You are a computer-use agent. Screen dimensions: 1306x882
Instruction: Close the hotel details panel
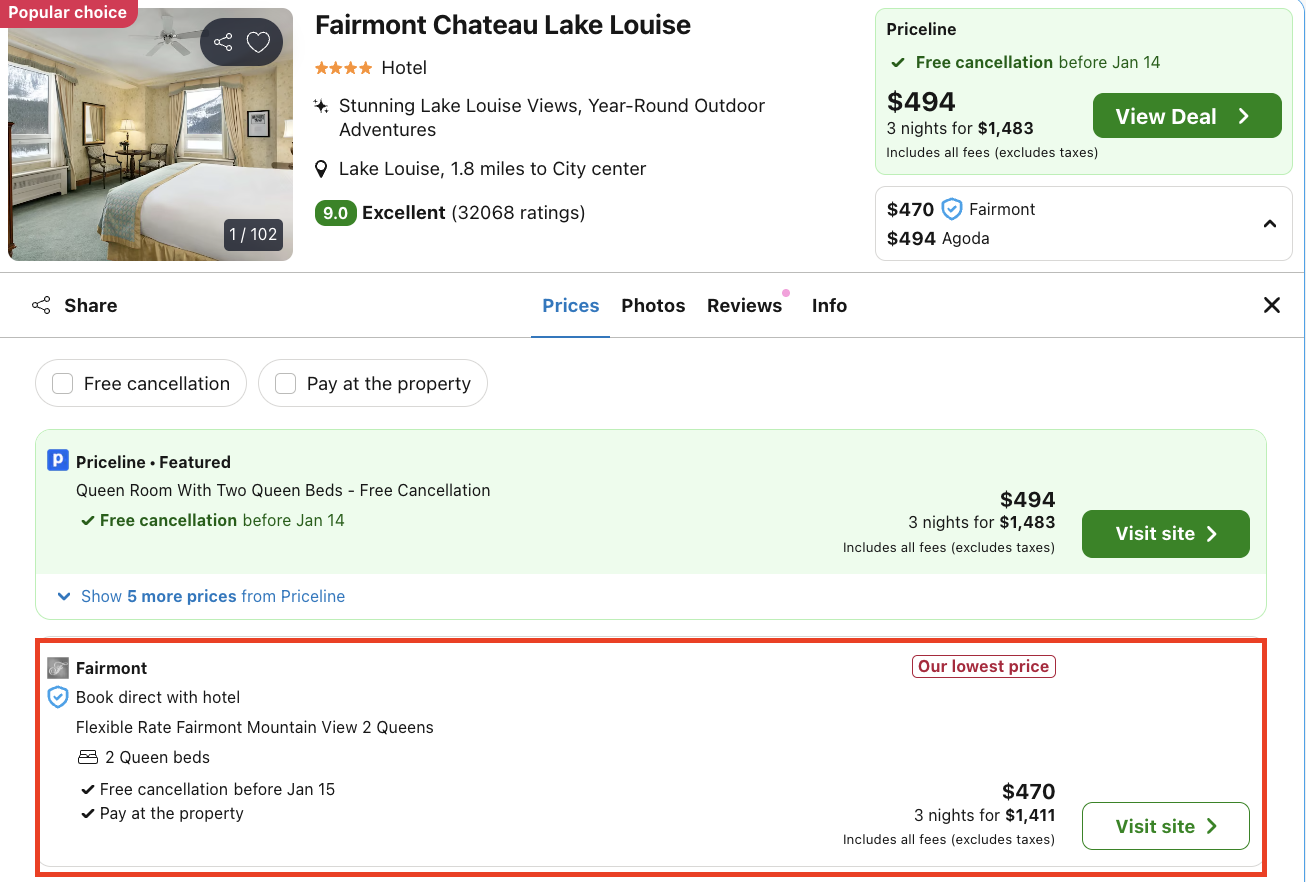coord(1272,306)
